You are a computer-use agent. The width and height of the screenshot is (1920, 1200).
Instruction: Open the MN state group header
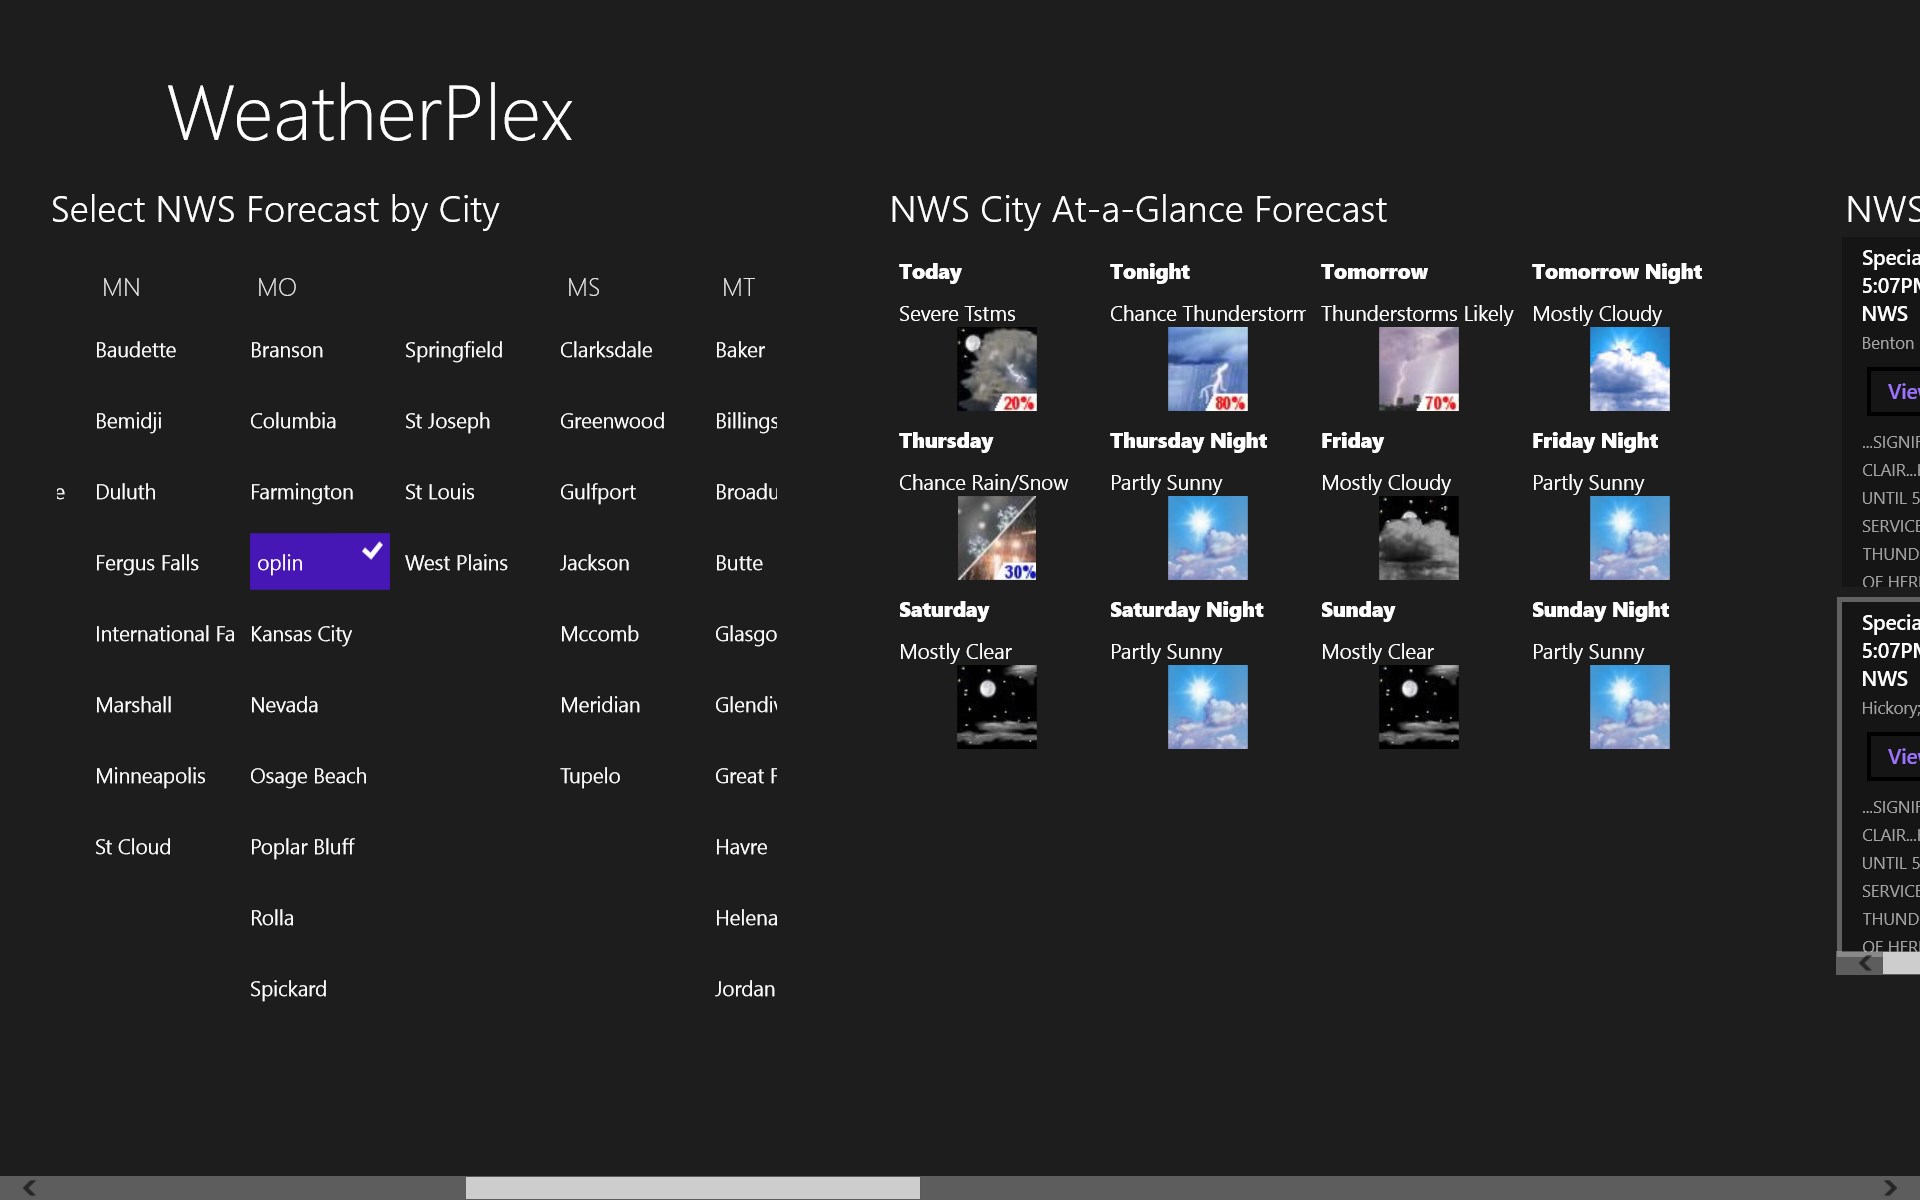tap(121, 288)
